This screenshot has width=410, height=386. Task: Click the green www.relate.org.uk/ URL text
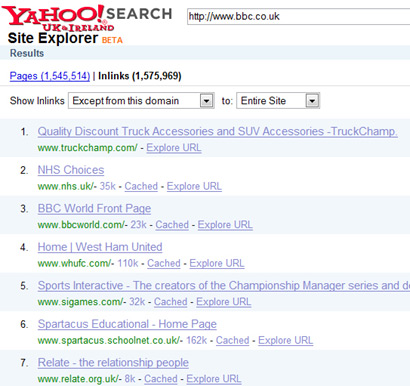[78, 379]
